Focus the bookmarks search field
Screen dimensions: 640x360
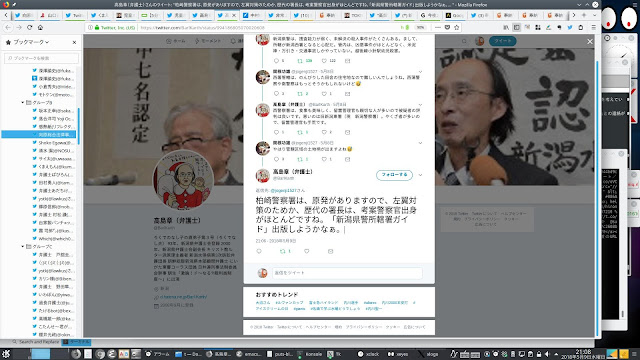tap(41, 58)
